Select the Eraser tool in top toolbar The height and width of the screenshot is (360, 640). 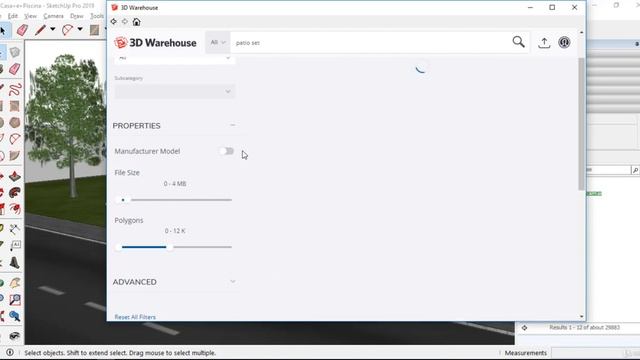22,30
